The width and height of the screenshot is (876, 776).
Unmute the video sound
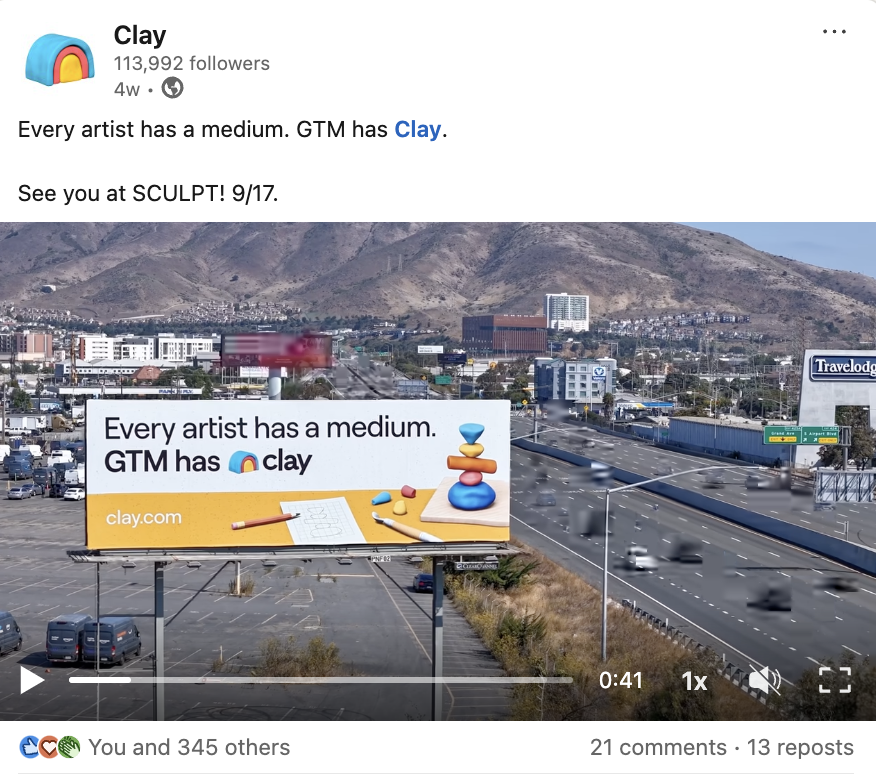click(x=764, y=680)
